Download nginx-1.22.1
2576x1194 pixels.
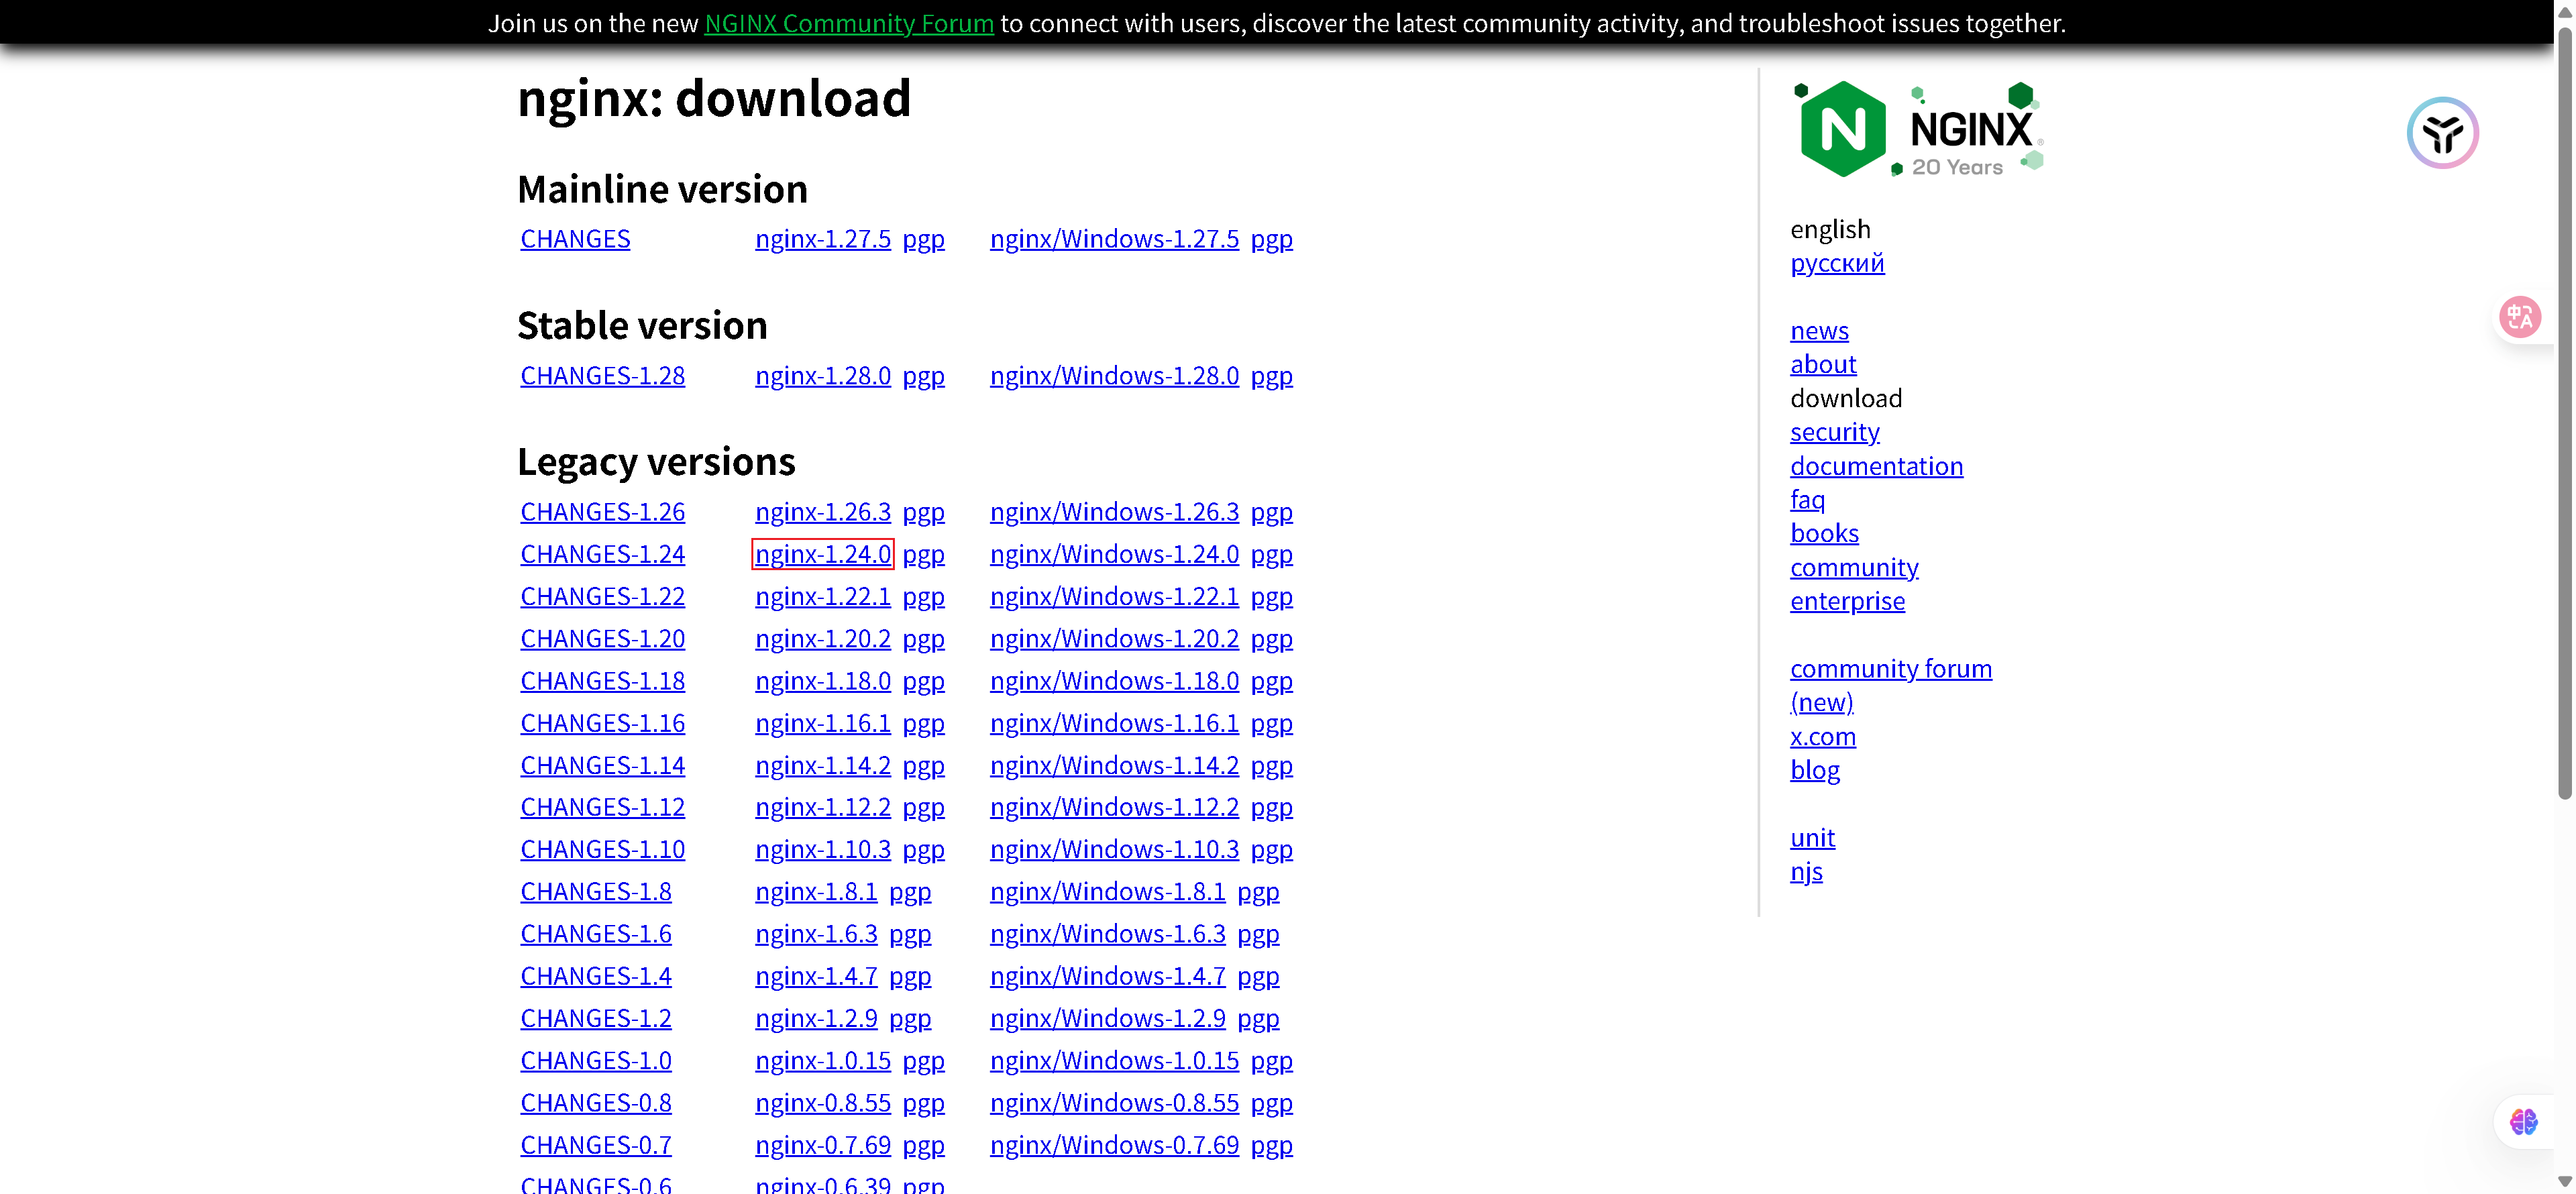pos(822,596)
